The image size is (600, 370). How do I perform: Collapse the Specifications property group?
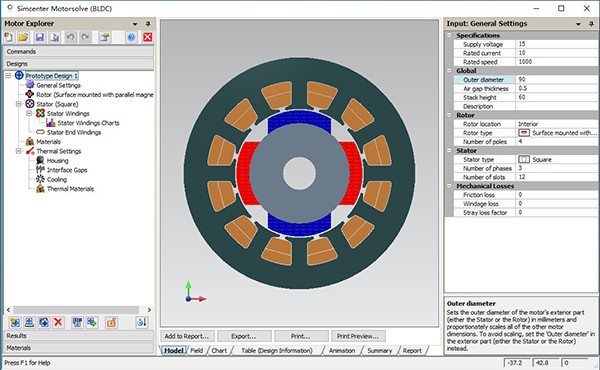(x=449, y=35)
